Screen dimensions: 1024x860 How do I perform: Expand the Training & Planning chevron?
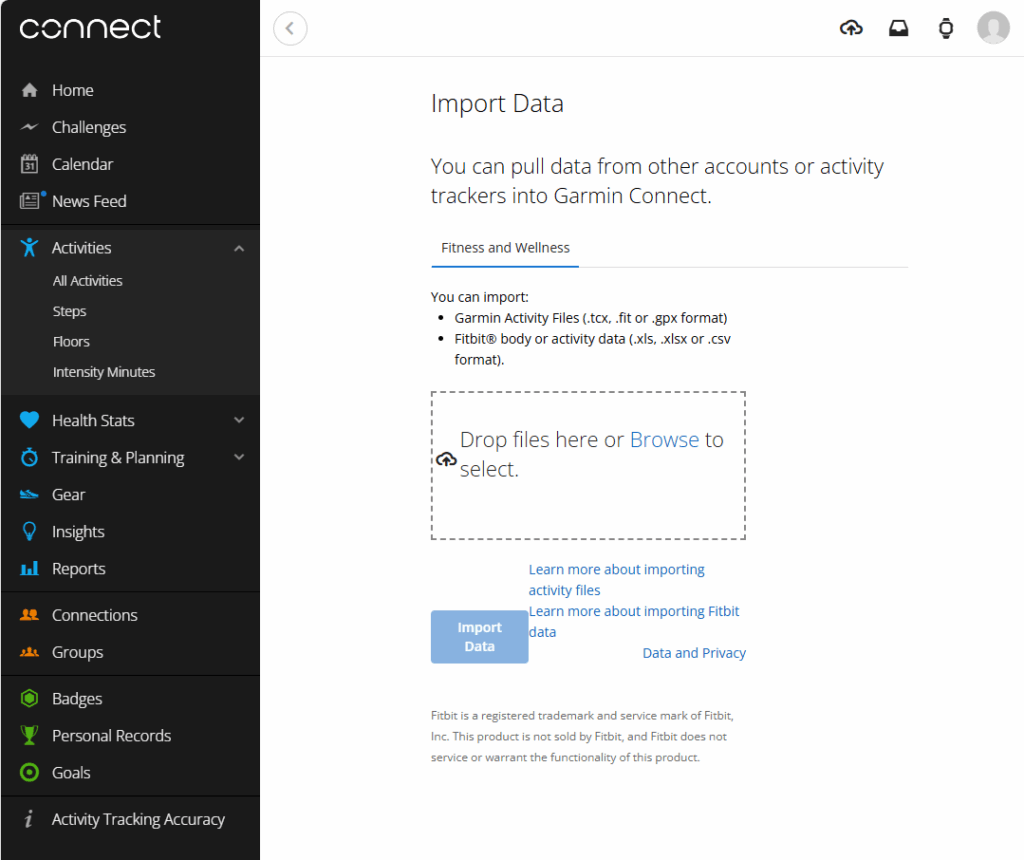(x=239, y=457)
